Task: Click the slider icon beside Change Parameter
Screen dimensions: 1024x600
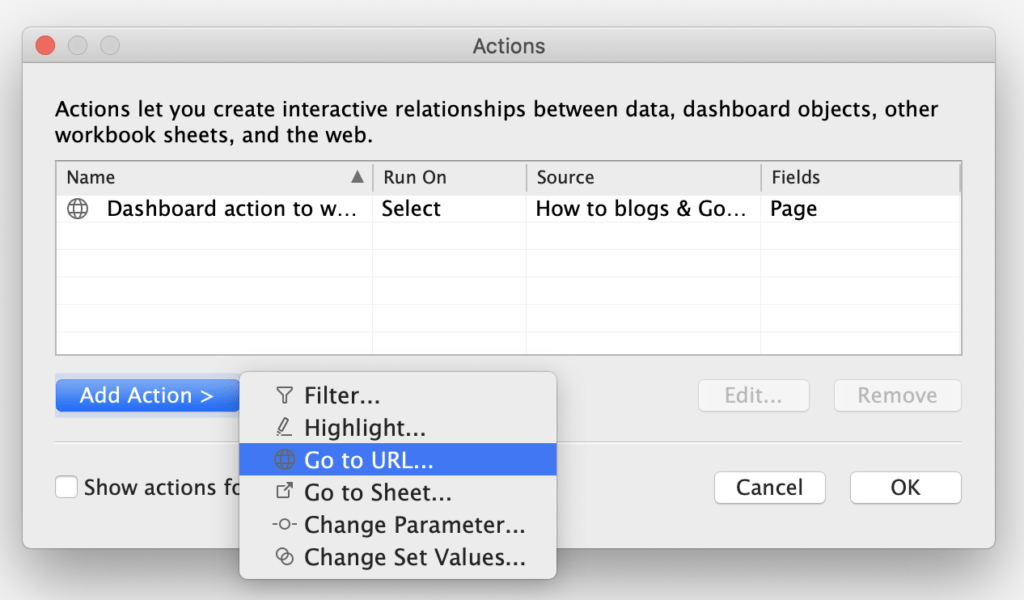Action: pos(284,525)
